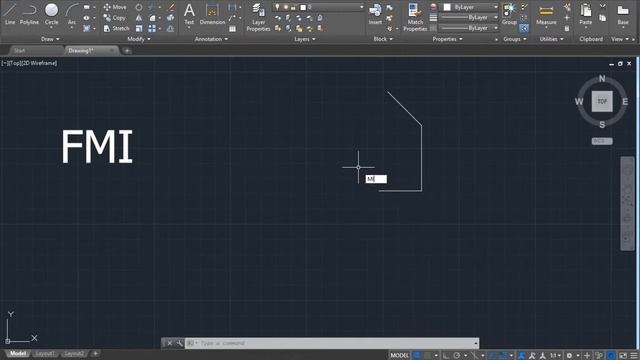Close the command line with X

[169, 343]
